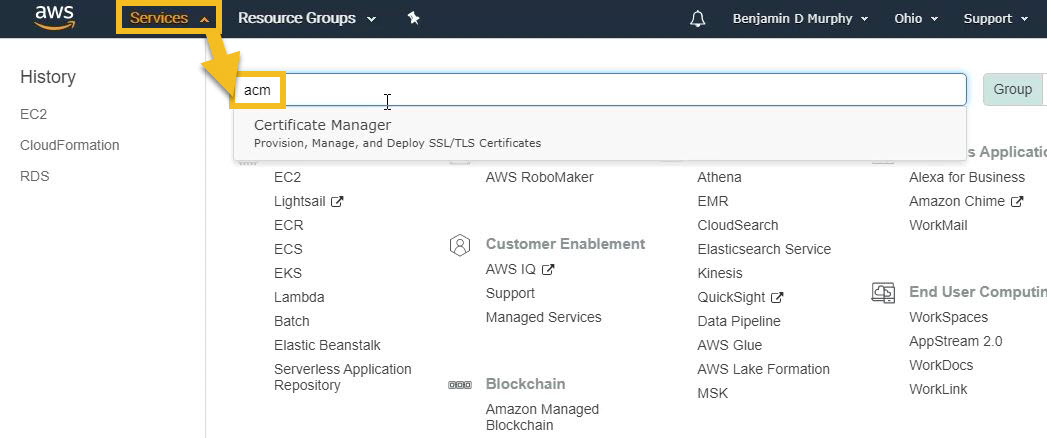Open RDS from History

click(35, 176)
